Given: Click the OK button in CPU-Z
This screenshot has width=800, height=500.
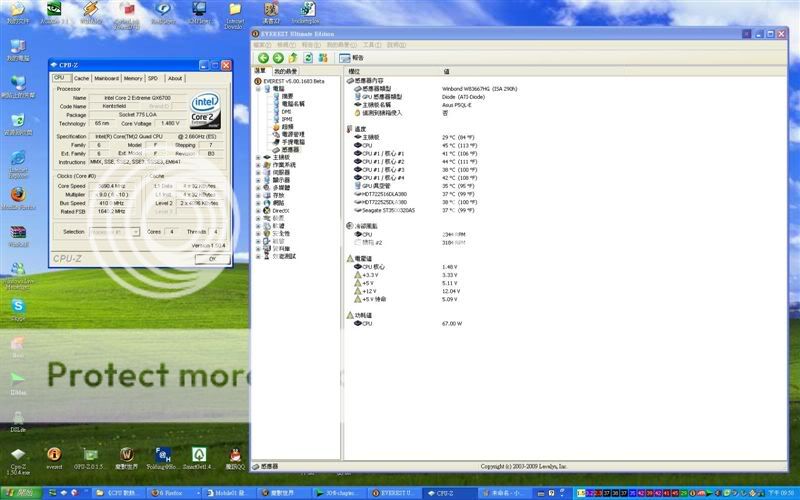Looking at the screenshot, I should coord(211,258).
